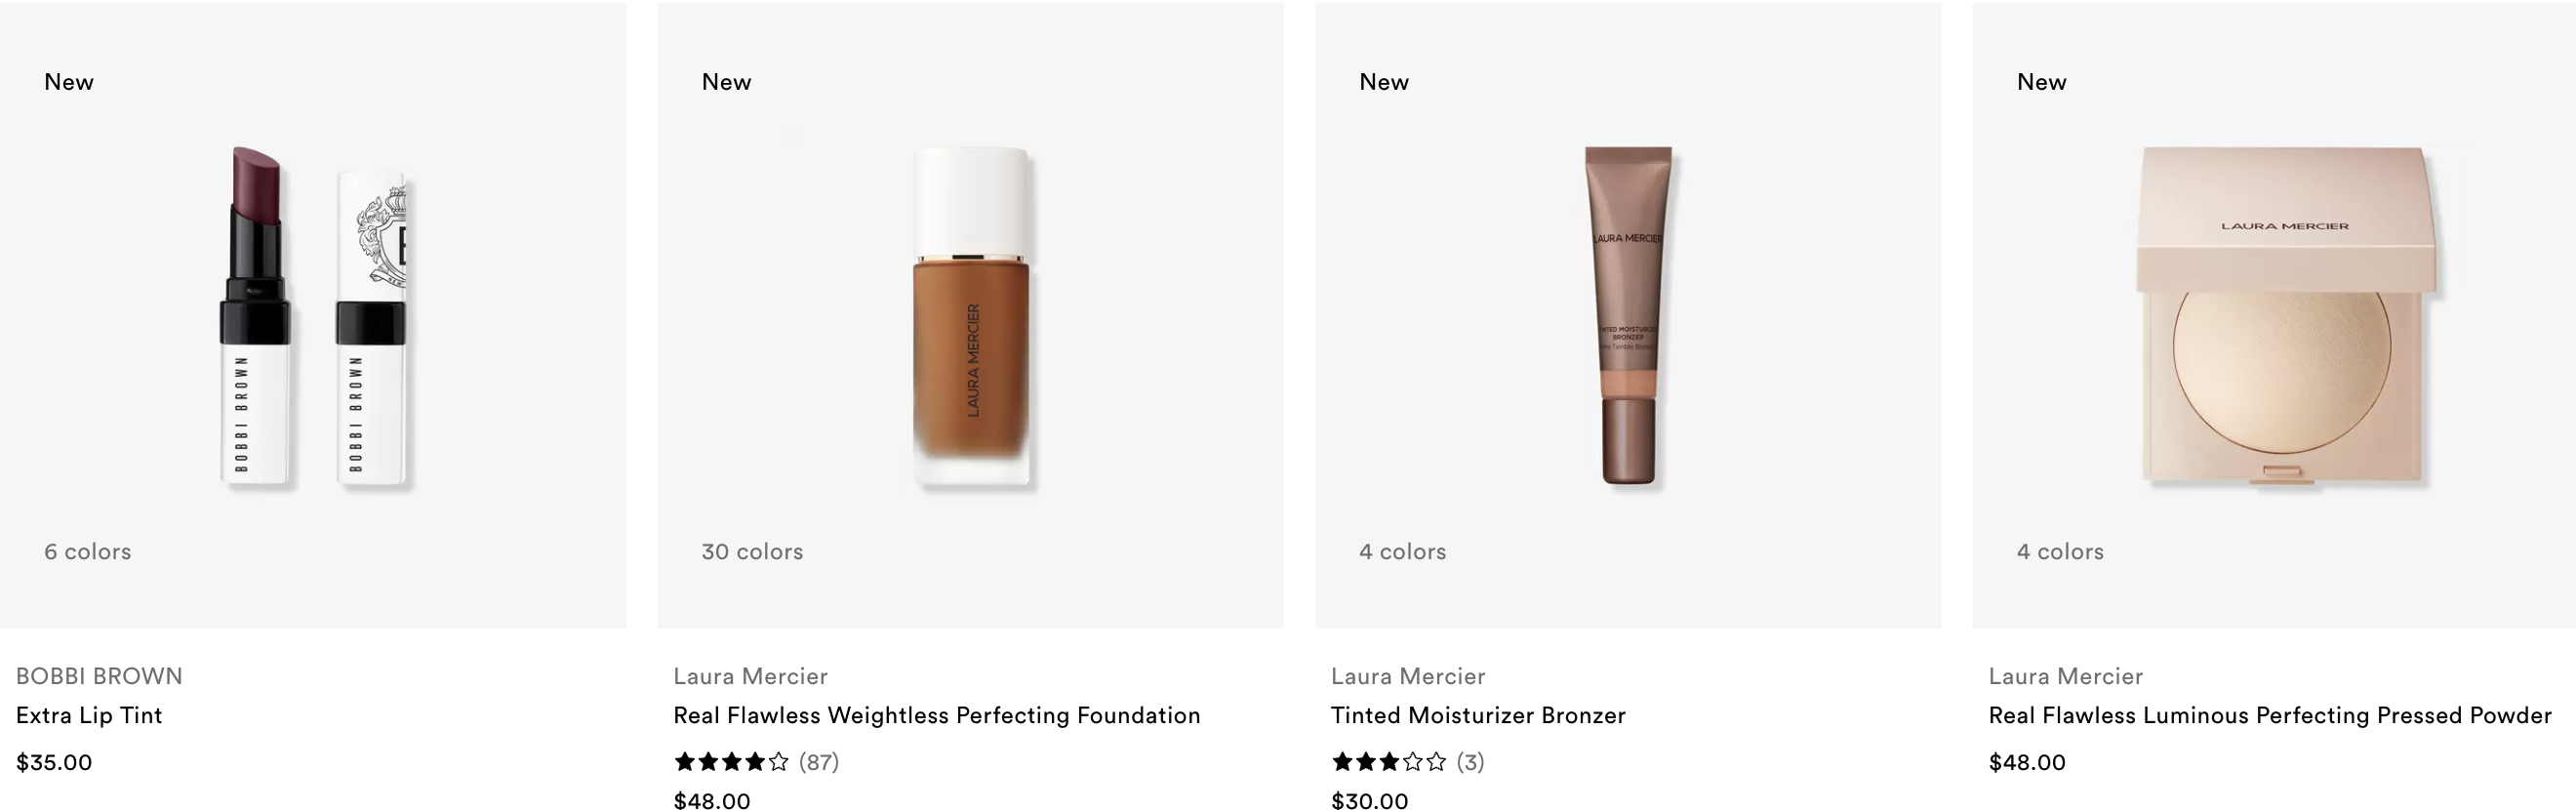The height and width of the screenshot is (810, 2576).
Task: Click the star rating for the bronzer
Action: tap(1389, 762)
